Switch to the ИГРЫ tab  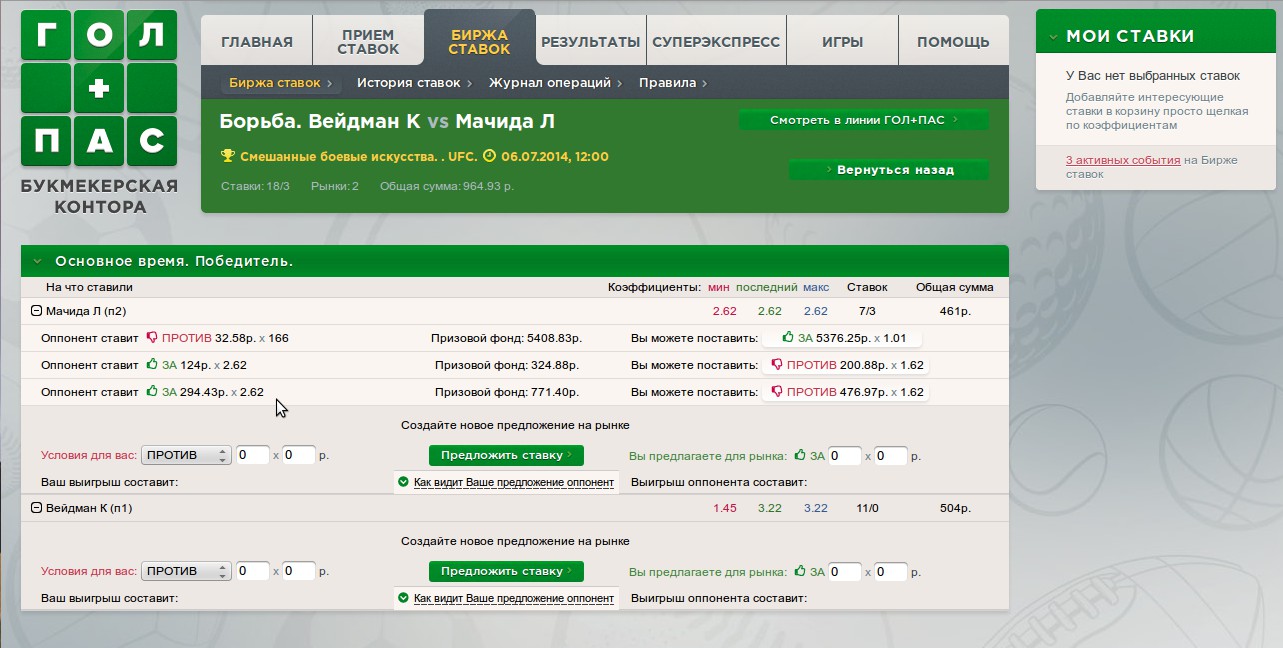click(x=842, y=41)
